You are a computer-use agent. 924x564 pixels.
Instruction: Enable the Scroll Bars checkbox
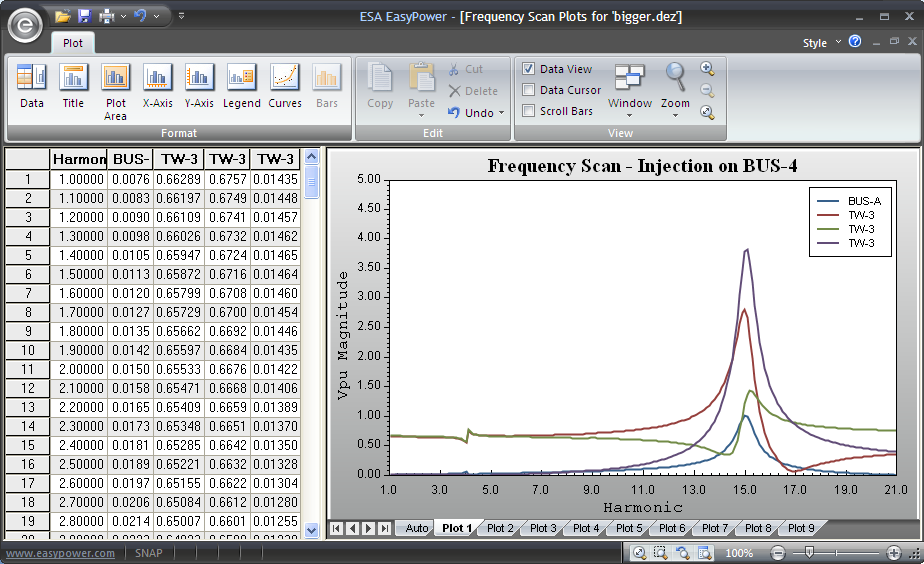click(529, 111)
